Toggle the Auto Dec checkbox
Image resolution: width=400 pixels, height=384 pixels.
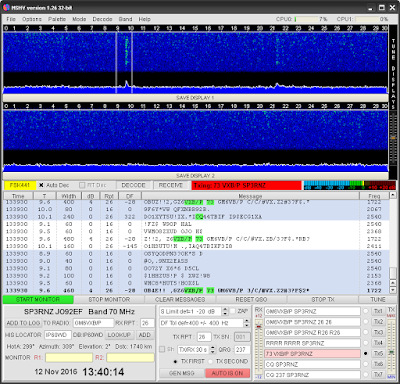(41, 185)
